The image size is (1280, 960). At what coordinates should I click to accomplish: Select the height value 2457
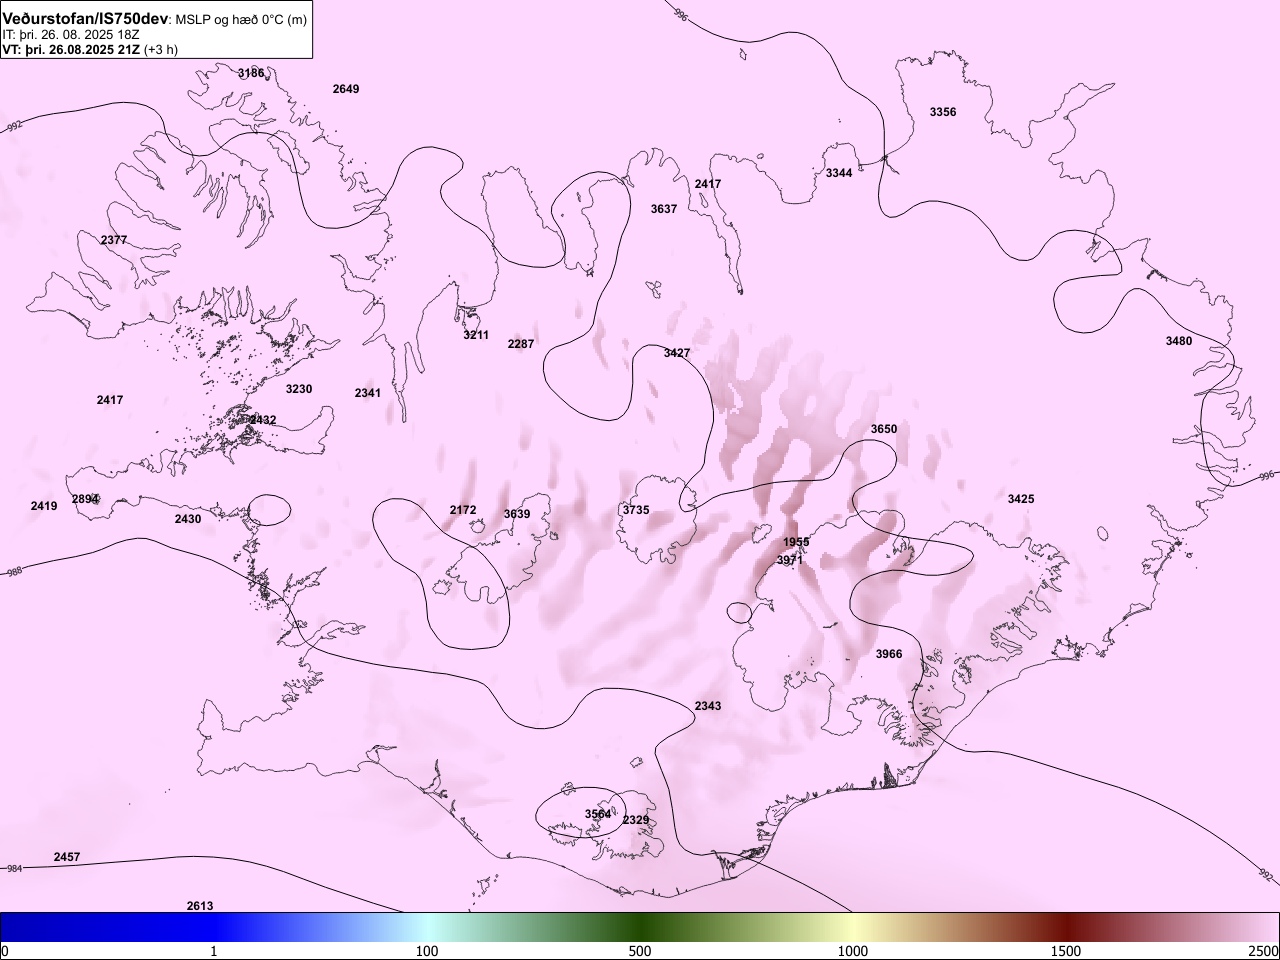tap(67, 857)
